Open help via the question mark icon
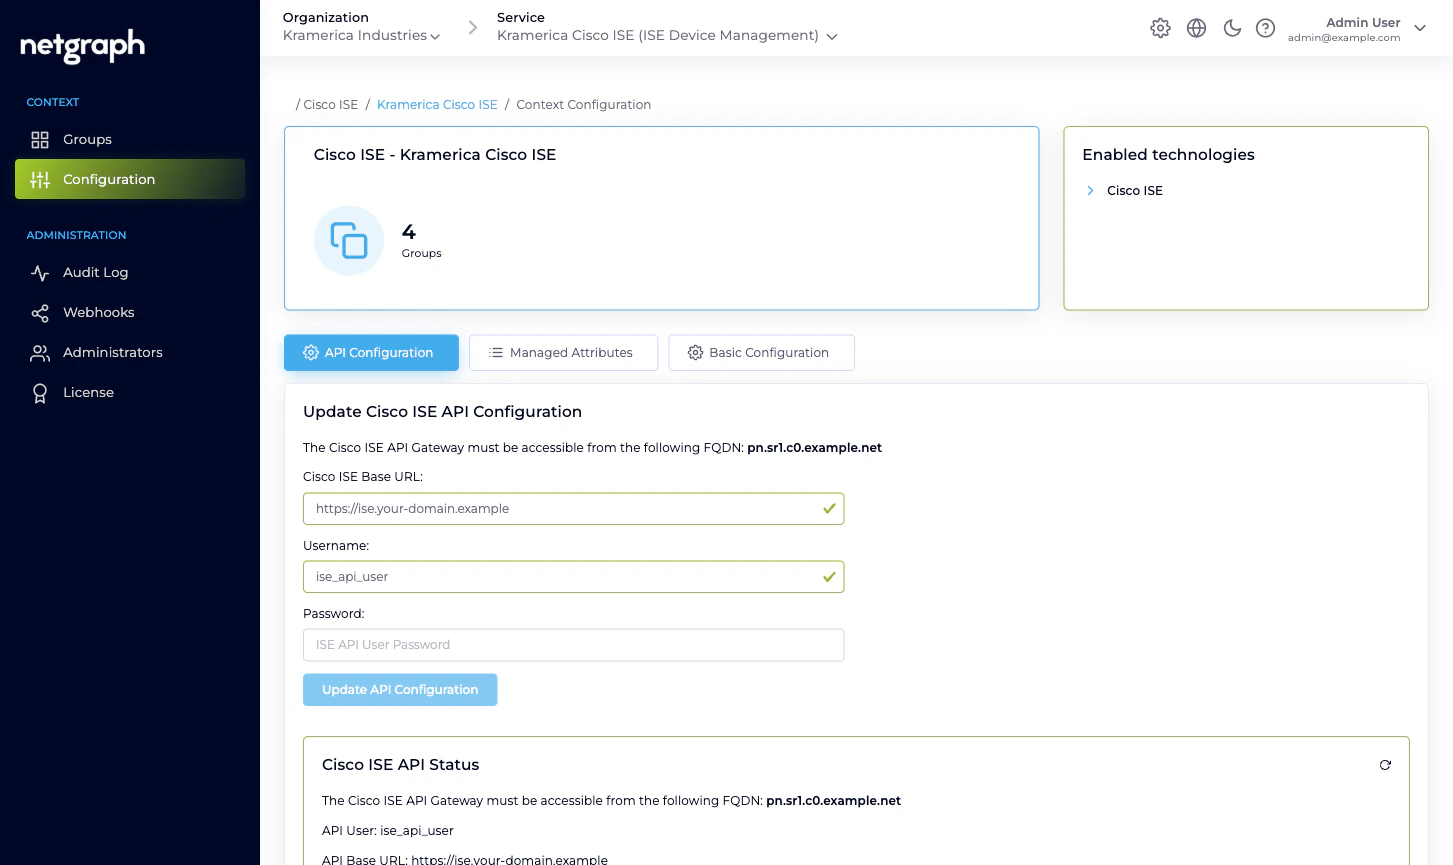The image size is (1453, 865). click(1265, 28)
